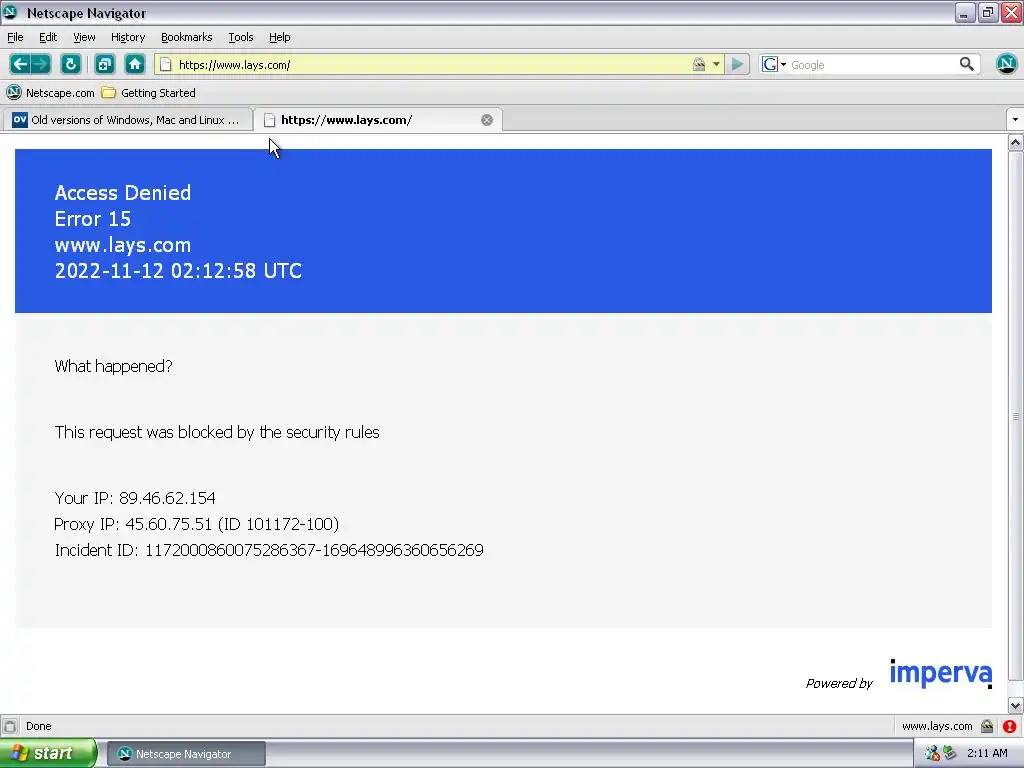
Task: Click the timestamp 2022-11-12 02:12:58 UTC
Action: coord(178,271)
